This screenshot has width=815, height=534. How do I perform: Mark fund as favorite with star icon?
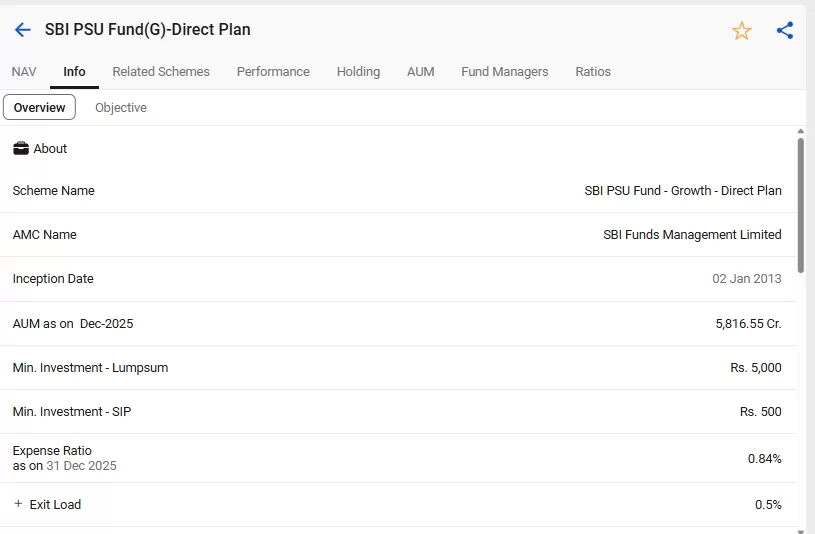(741, 31)
